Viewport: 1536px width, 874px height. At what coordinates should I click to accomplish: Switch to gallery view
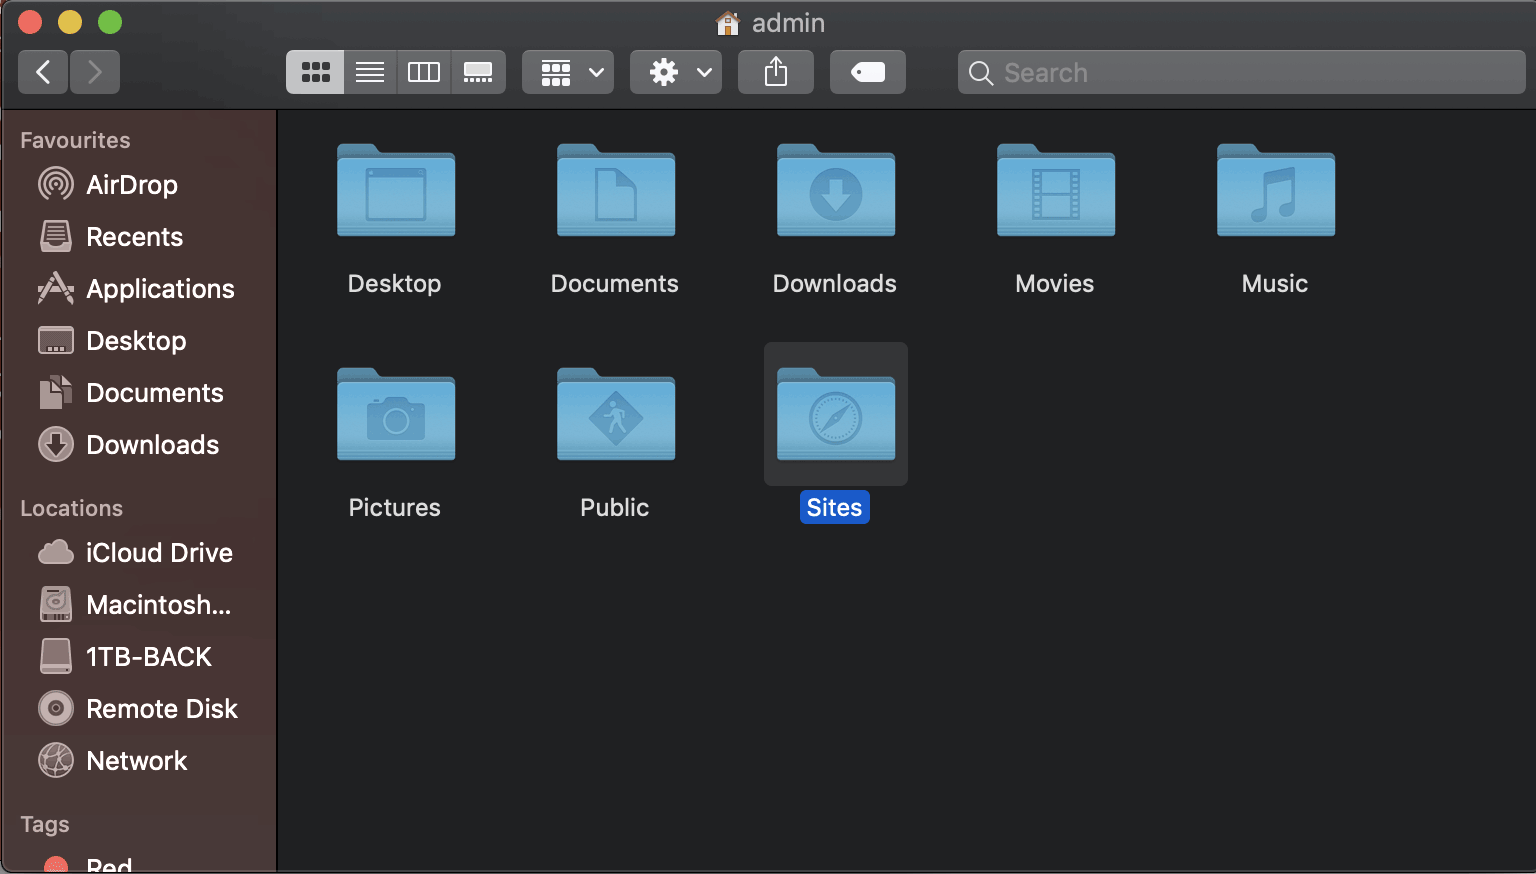pyautogui.click(x=478, y=72)
